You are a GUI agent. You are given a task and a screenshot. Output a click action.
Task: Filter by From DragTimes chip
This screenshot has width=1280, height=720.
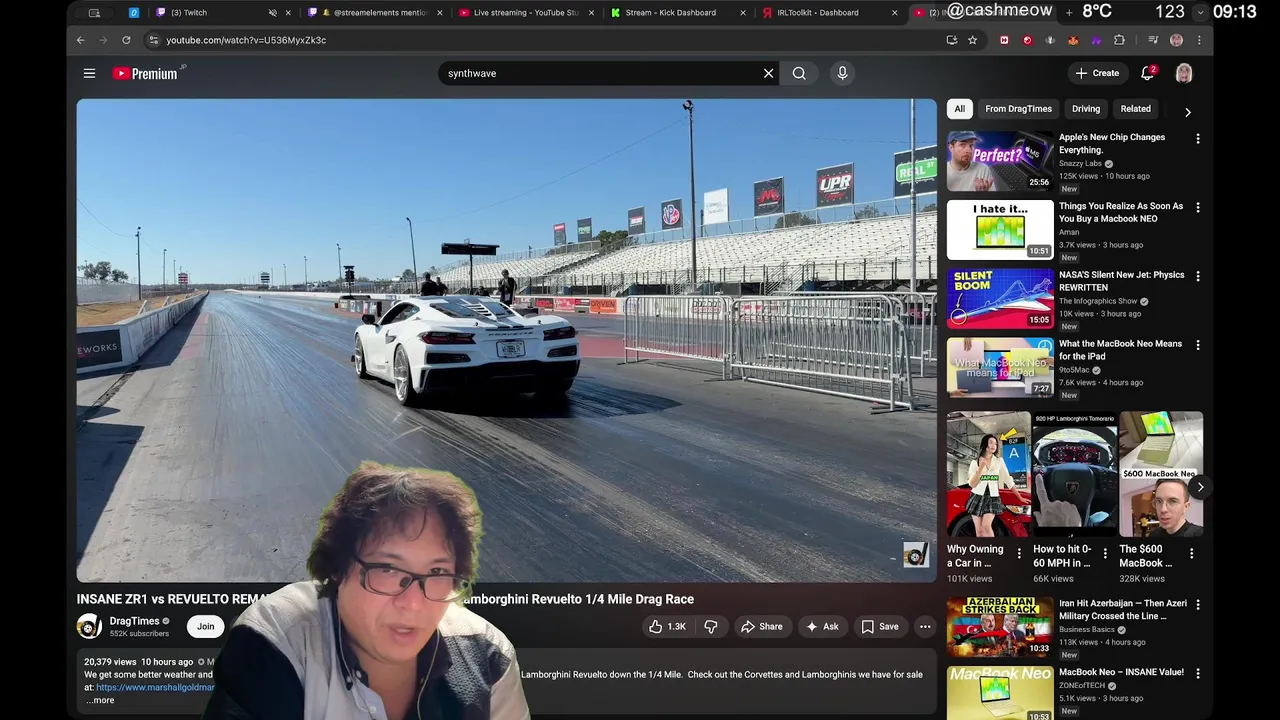(x=1018, y=109)
